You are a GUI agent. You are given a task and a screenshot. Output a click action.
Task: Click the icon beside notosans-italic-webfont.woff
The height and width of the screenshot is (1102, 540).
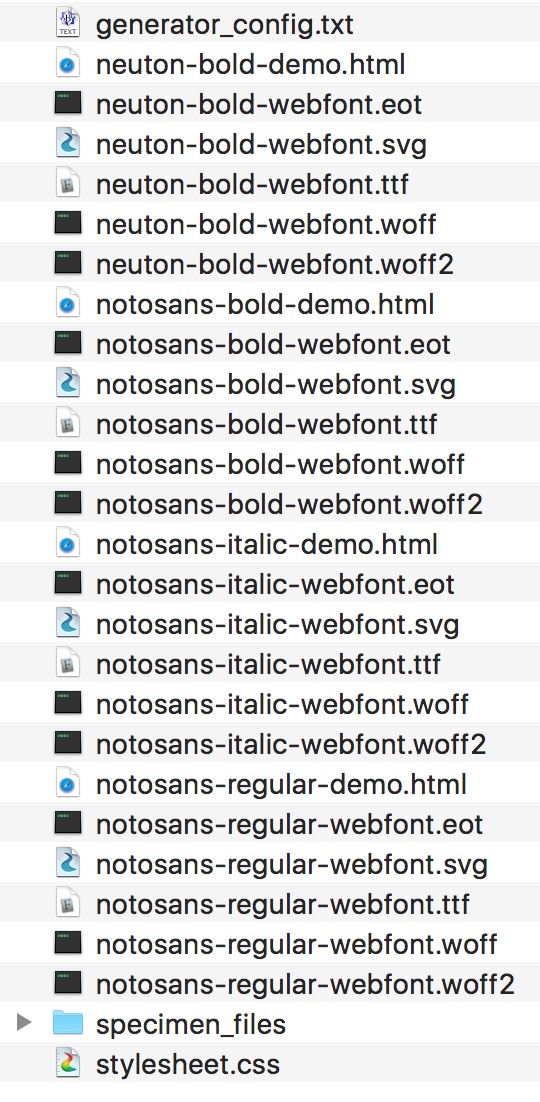point(68,705)
